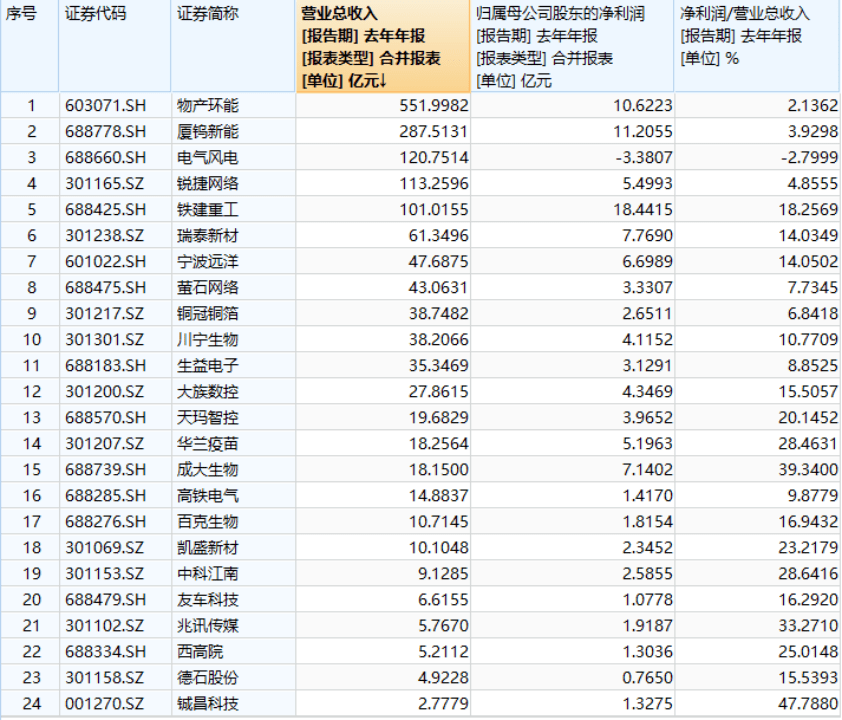
Task: Click the 成大生物 margin value 39.3400
Action: point(804,470)
